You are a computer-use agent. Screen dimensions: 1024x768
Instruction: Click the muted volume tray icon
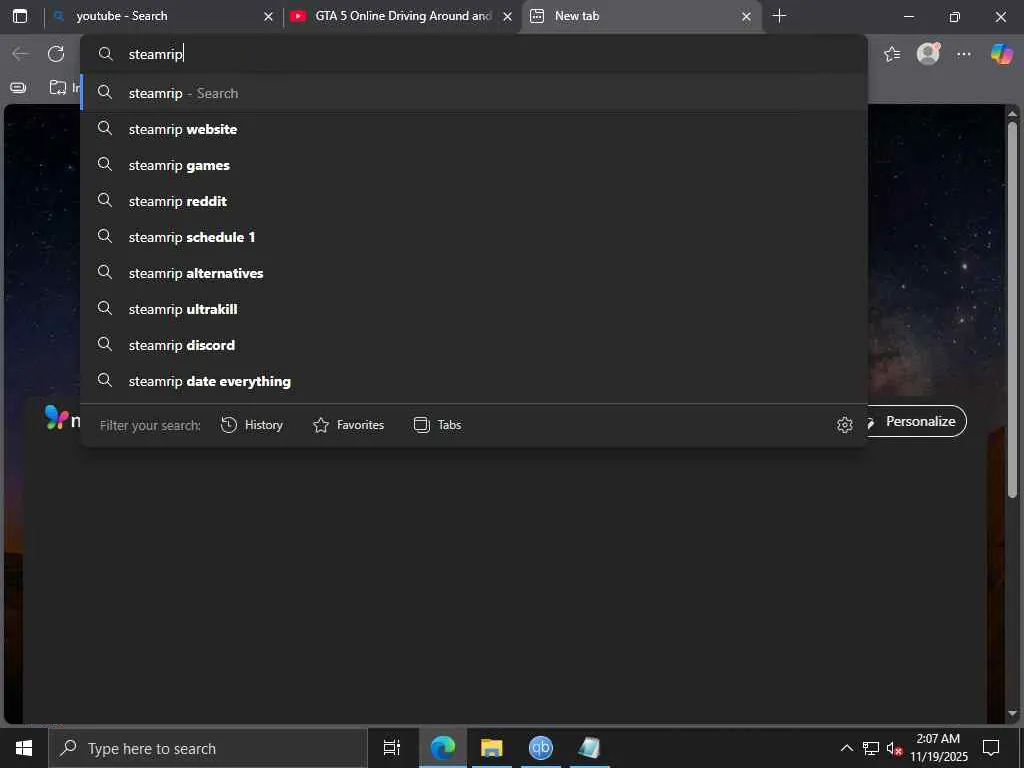(x=894, y=748)
